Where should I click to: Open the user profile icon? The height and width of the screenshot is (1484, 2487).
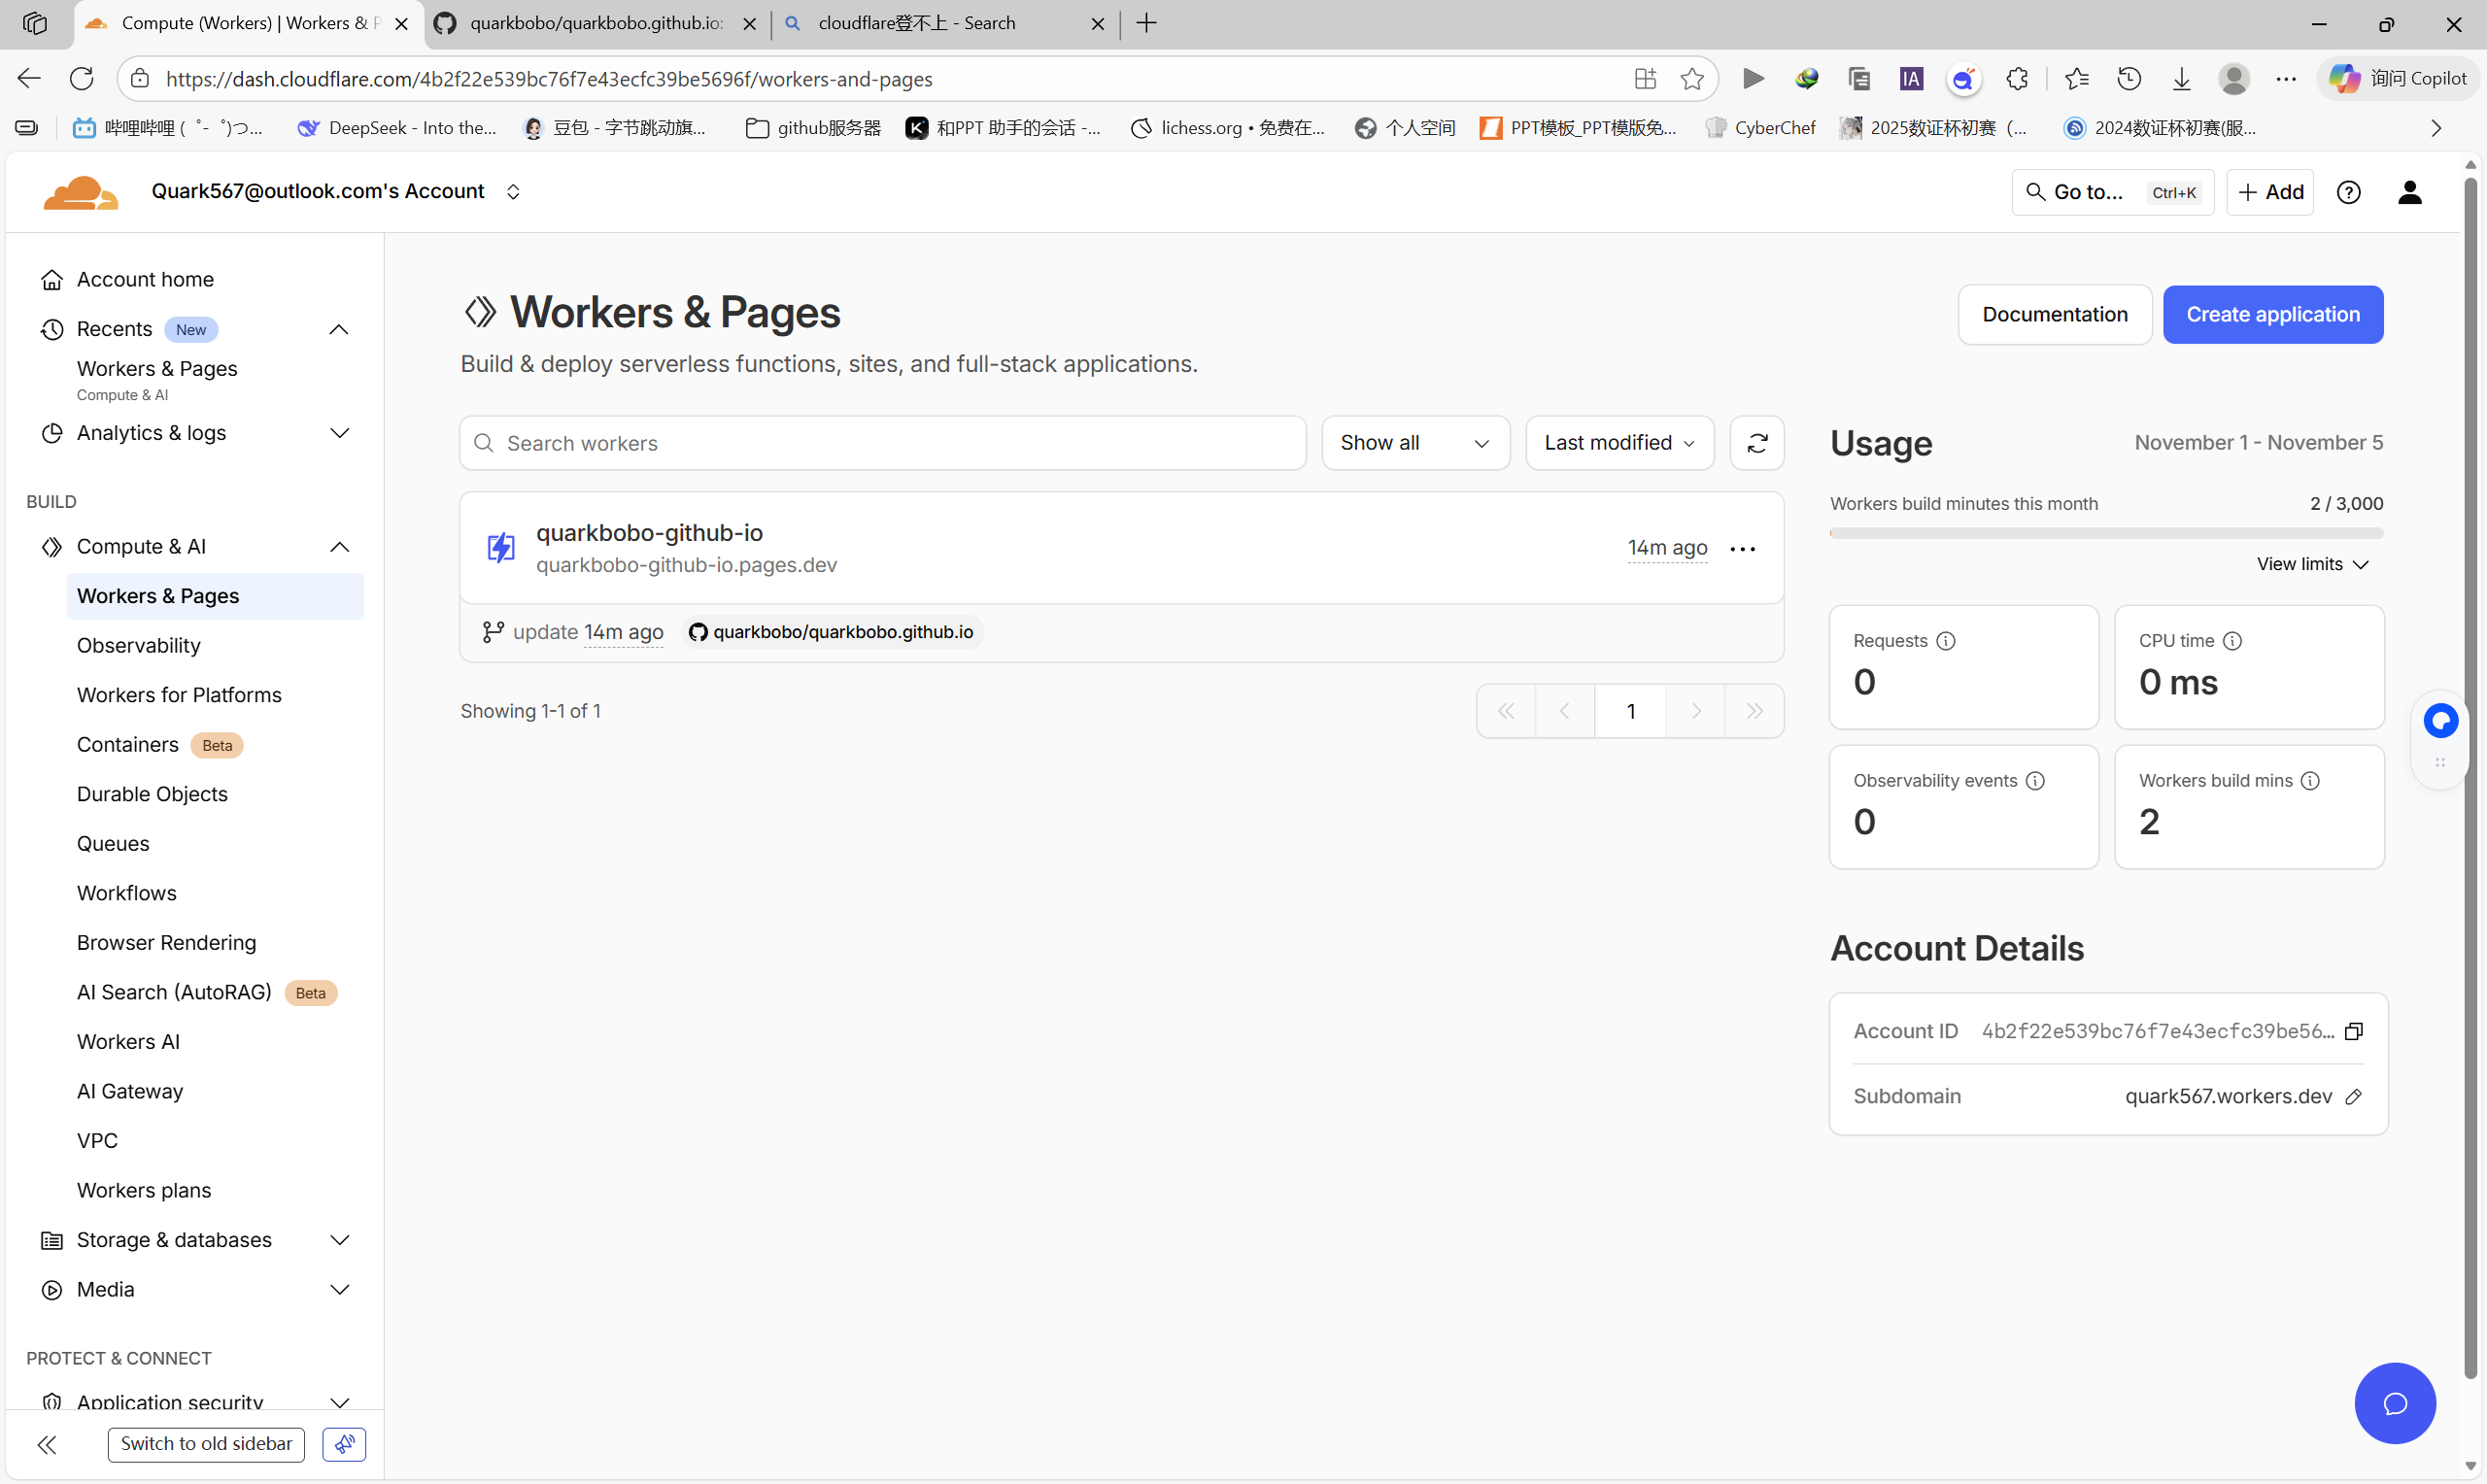pyautogui.click(x=2410, y=192)
